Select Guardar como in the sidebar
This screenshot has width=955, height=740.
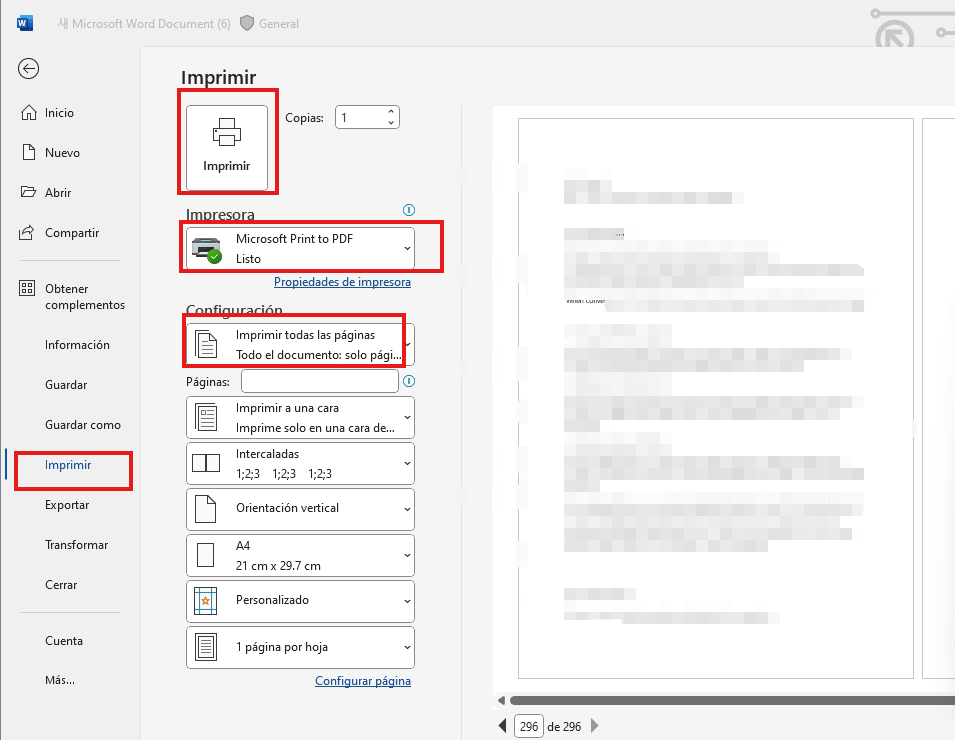coord(83,425)
